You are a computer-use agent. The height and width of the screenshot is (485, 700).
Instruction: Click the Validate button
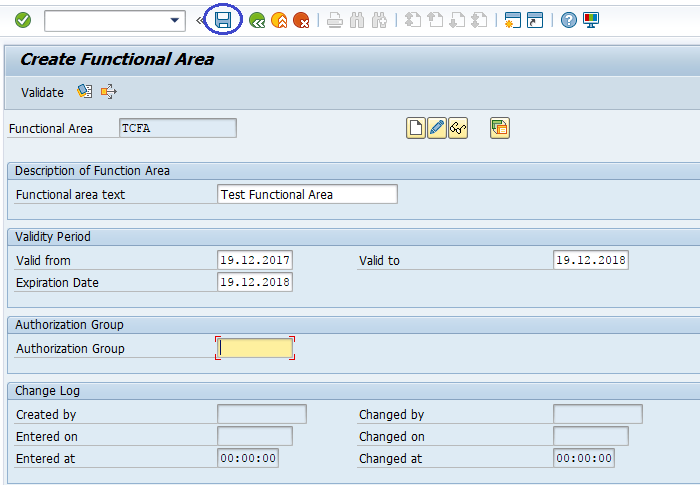tap(42, 92)
